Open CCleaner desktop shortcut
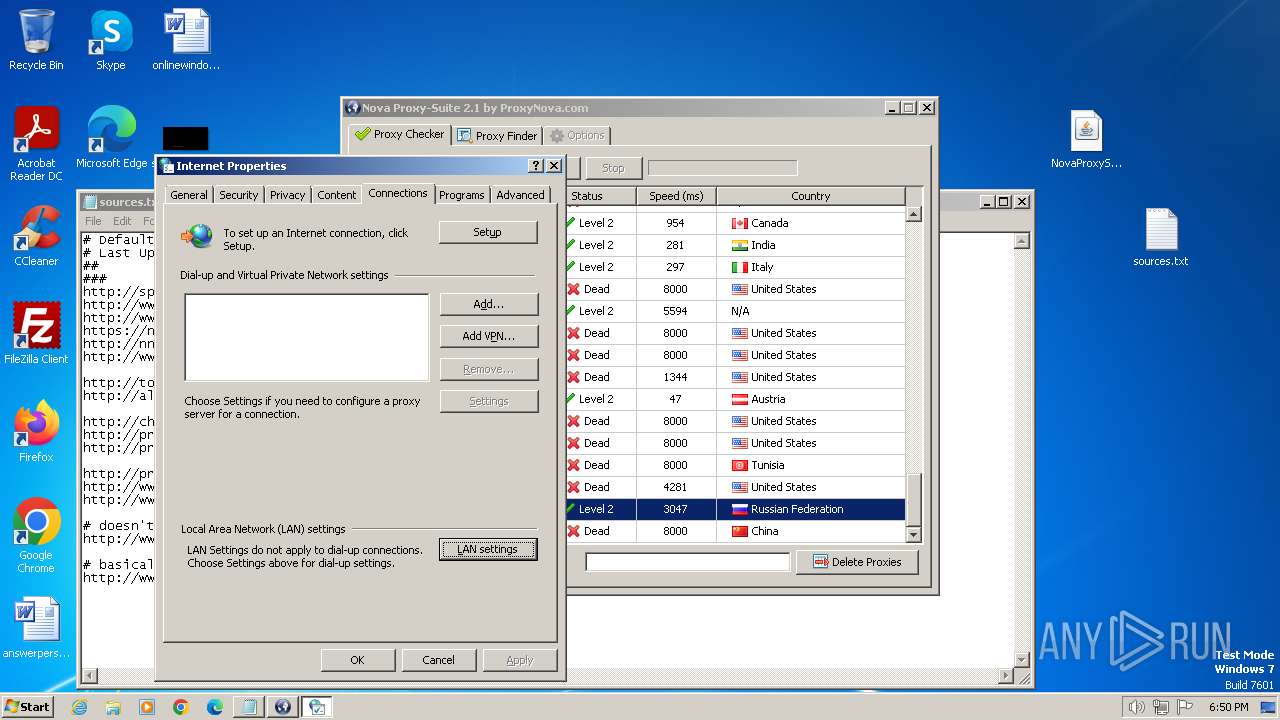 36,236
